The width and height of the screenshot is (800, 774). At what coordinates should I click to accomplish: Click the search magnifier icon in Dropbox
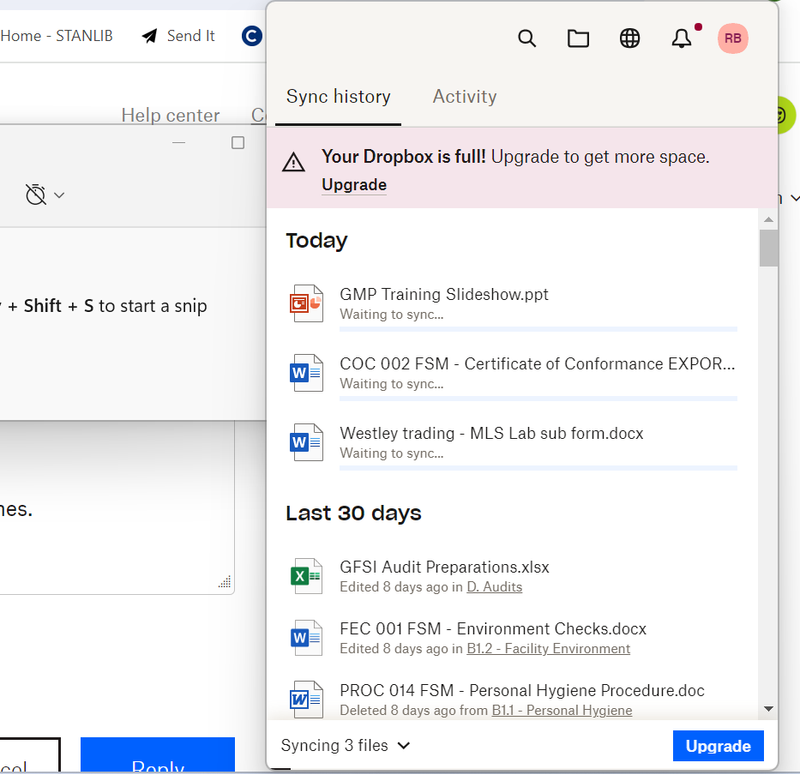[x=527, y=39]
